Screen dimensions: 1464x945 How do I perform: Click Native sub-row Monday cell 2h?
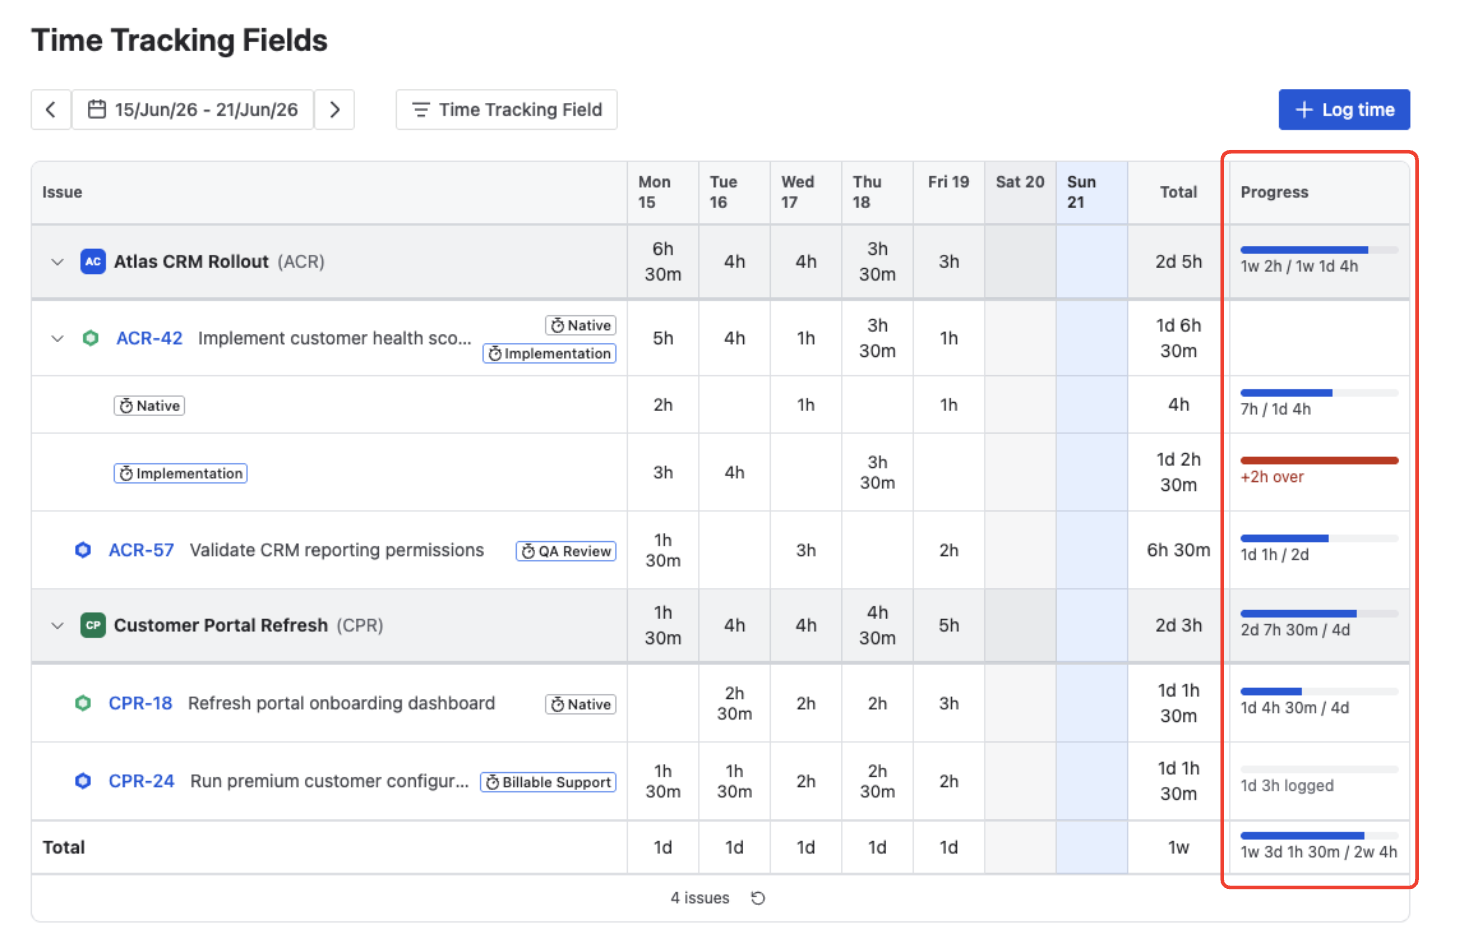click(x=663, y=405)
